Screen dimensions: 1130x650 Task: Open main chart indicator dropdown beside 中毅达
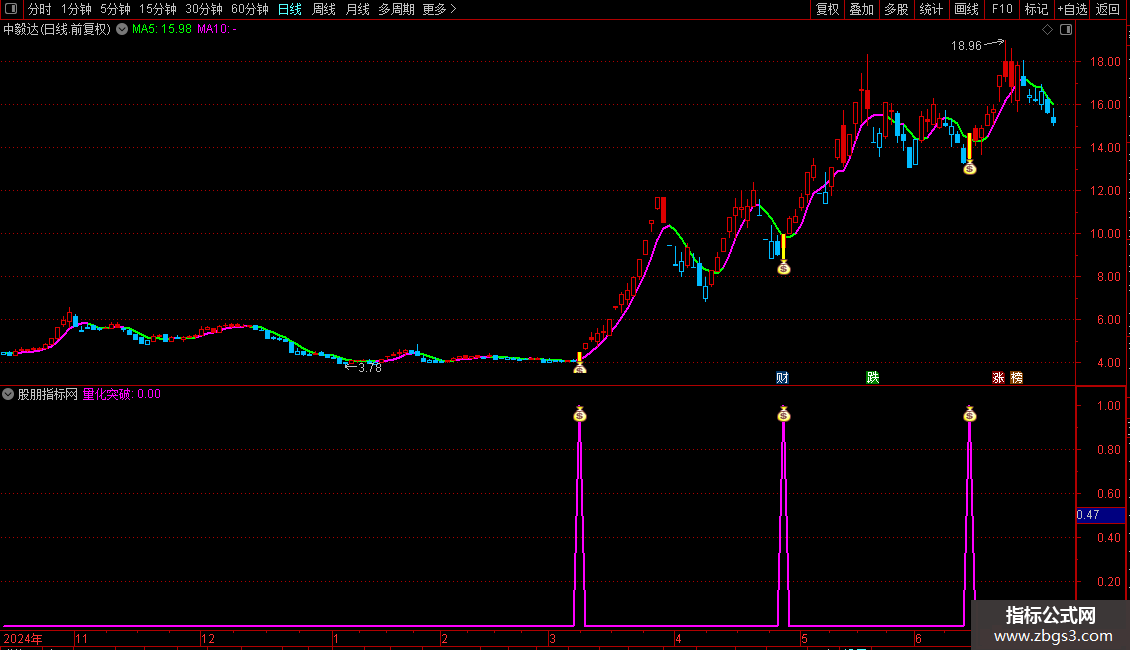coord(123,30)
